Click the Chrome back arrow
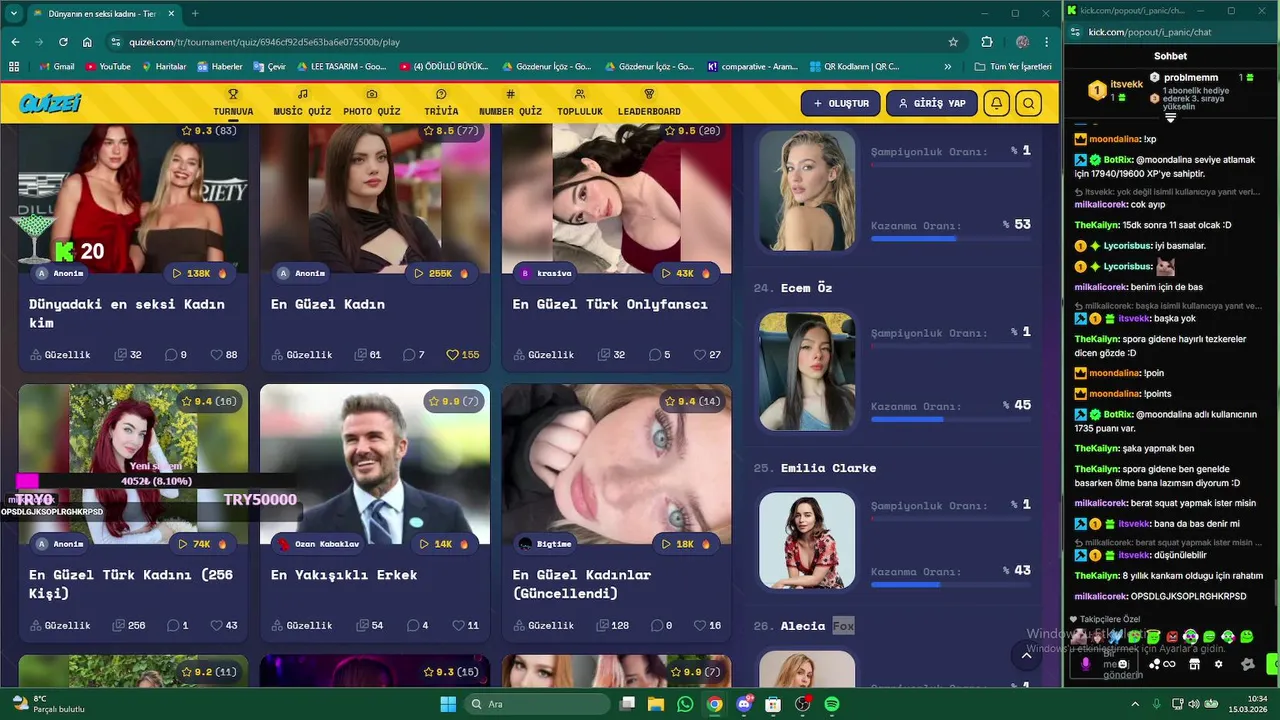This screenshot has height=720, width=1280. pos(15,42)
